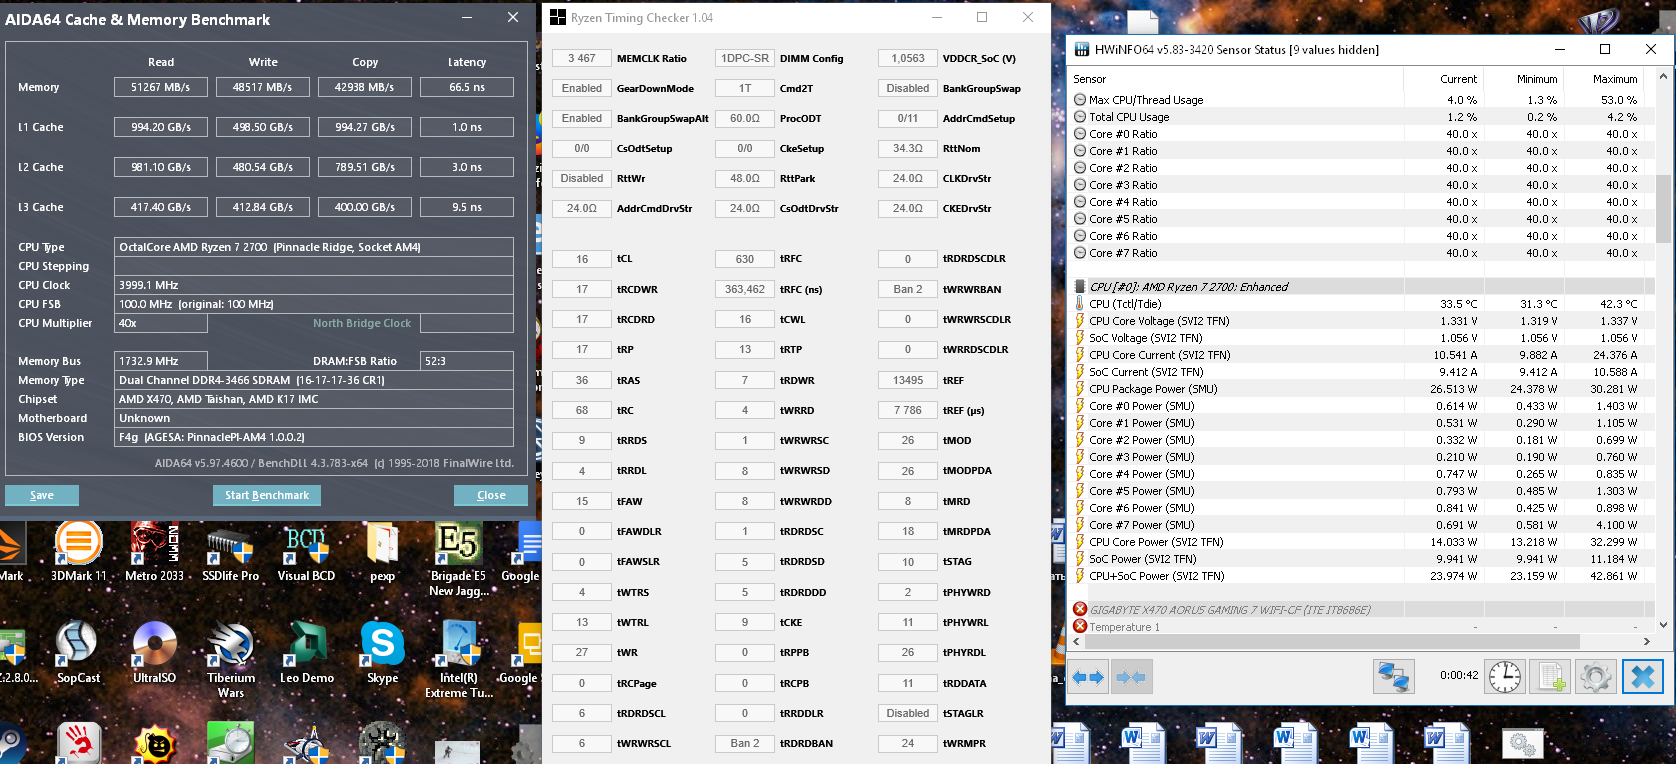This screenshot has height=764, width=1676.
Task: Select the green stopwatch drive desktop icon
Action: coord(231,744)
